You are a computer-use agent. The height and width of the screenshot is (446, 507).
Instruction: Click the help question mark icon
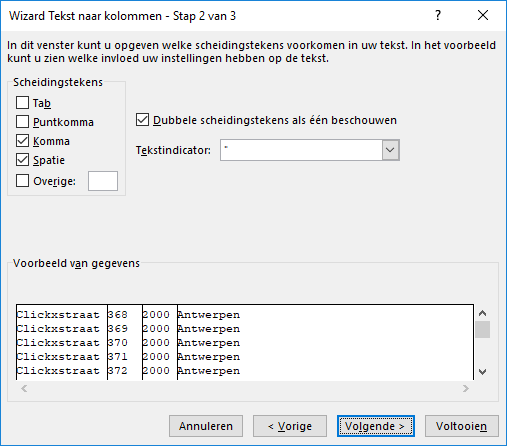tap(438, 15)
